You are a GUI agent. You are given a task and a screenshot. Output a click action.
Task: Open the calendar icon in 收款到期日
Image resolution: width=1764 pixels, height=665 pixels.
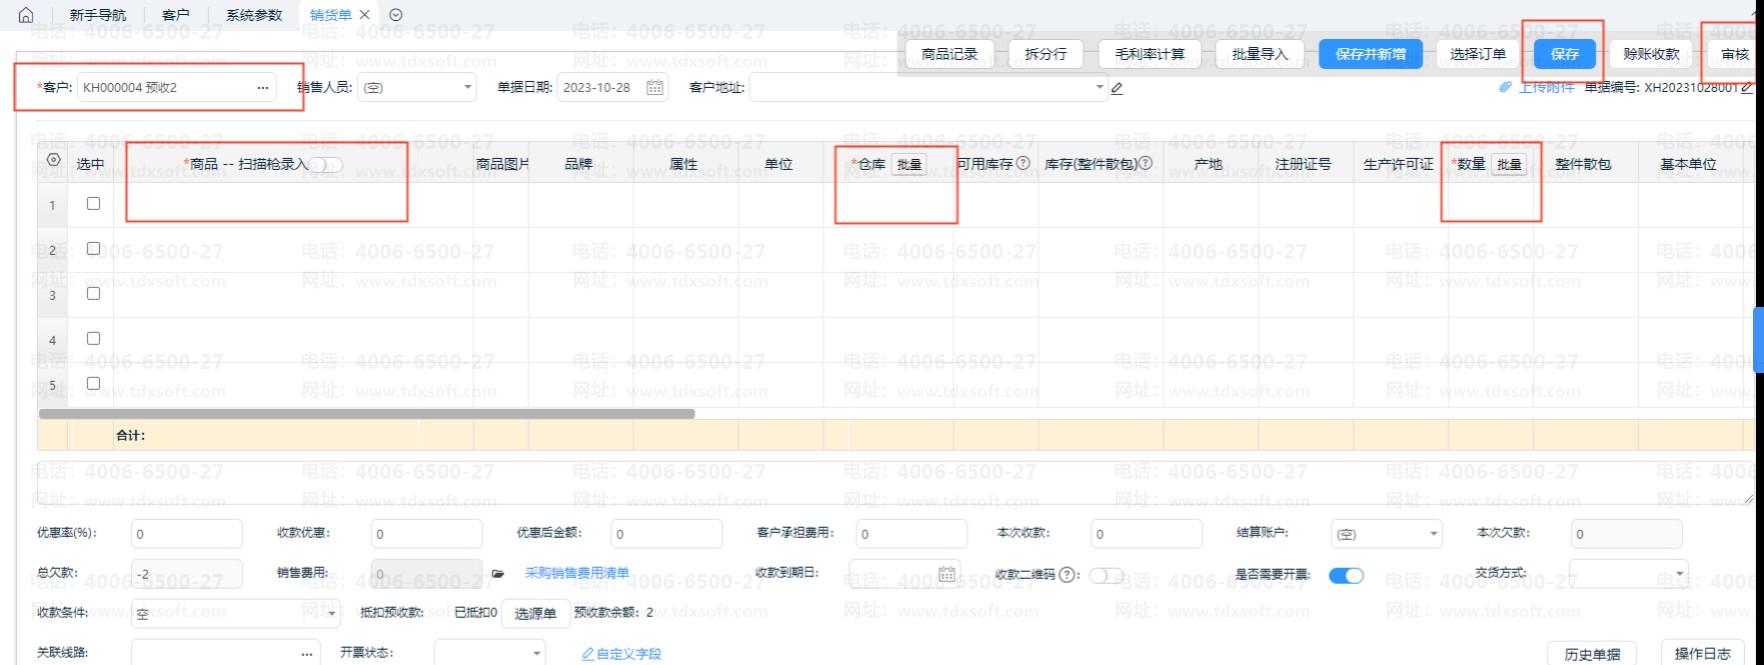(946, 574)
